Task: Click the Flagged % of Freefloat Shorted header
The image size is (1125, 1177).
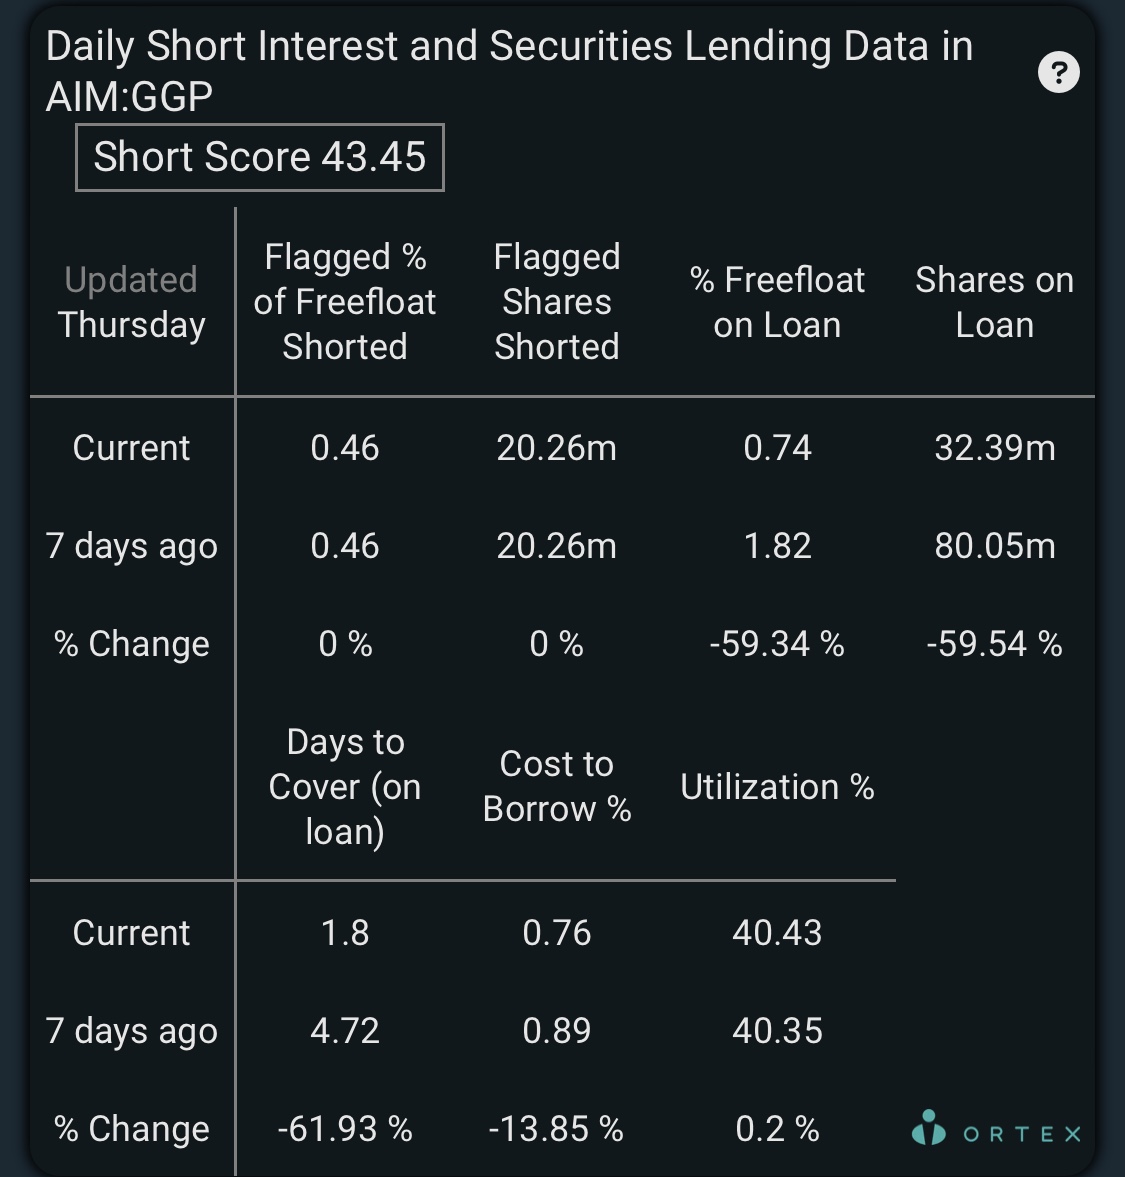Action: click(344, 302)
